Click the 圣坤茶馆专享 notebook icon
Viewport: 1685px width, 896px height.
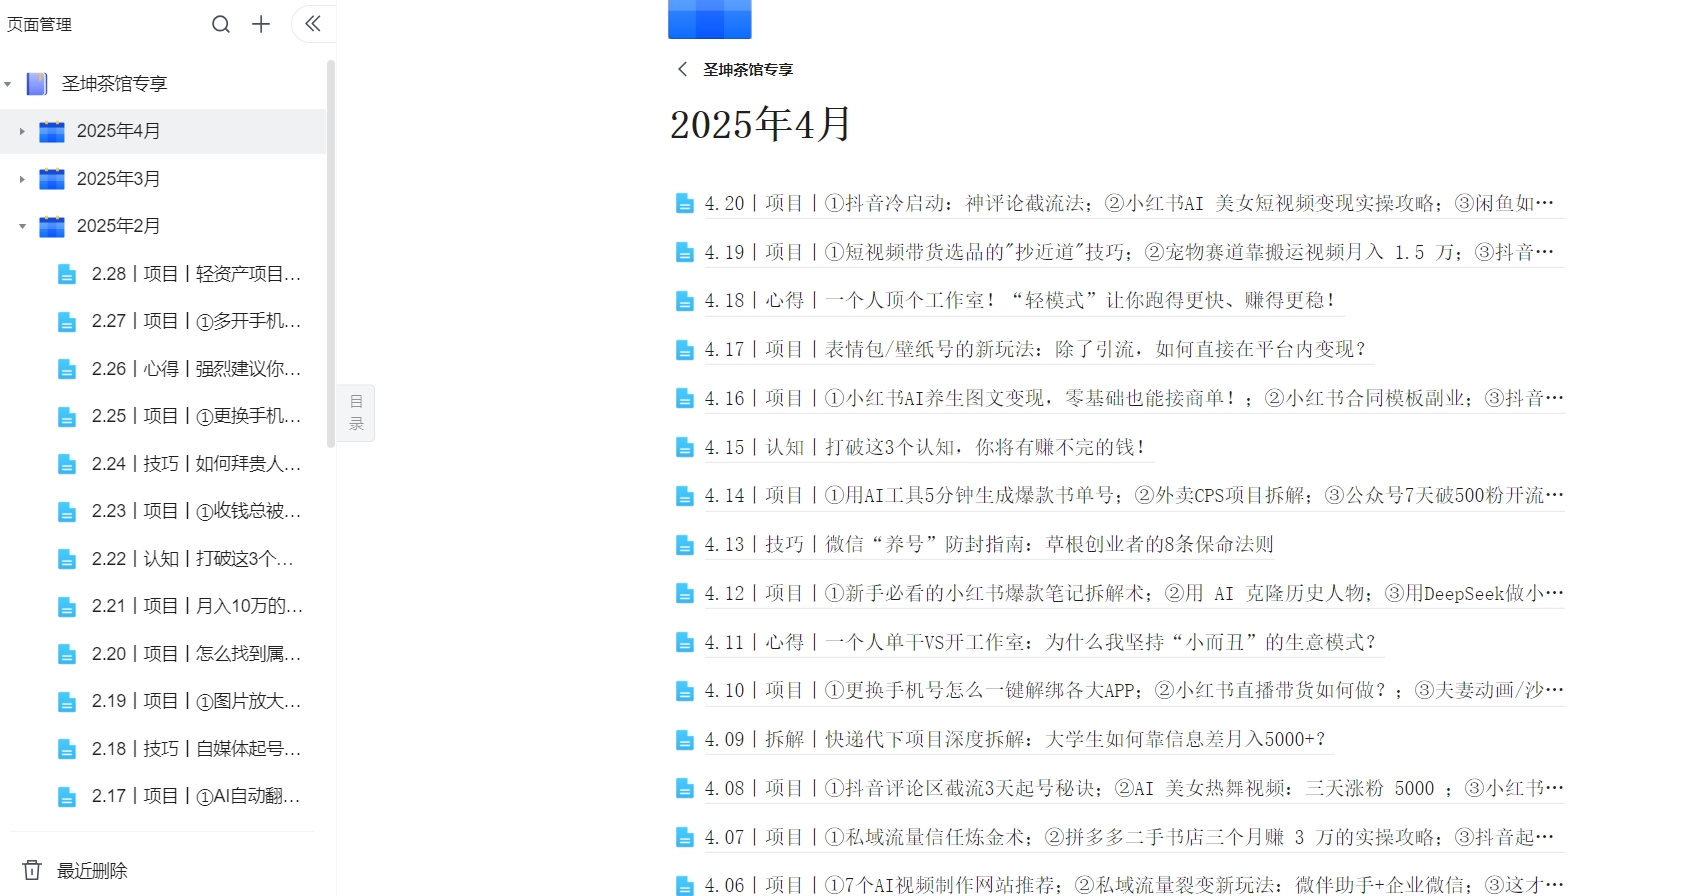tap(37, 84)
